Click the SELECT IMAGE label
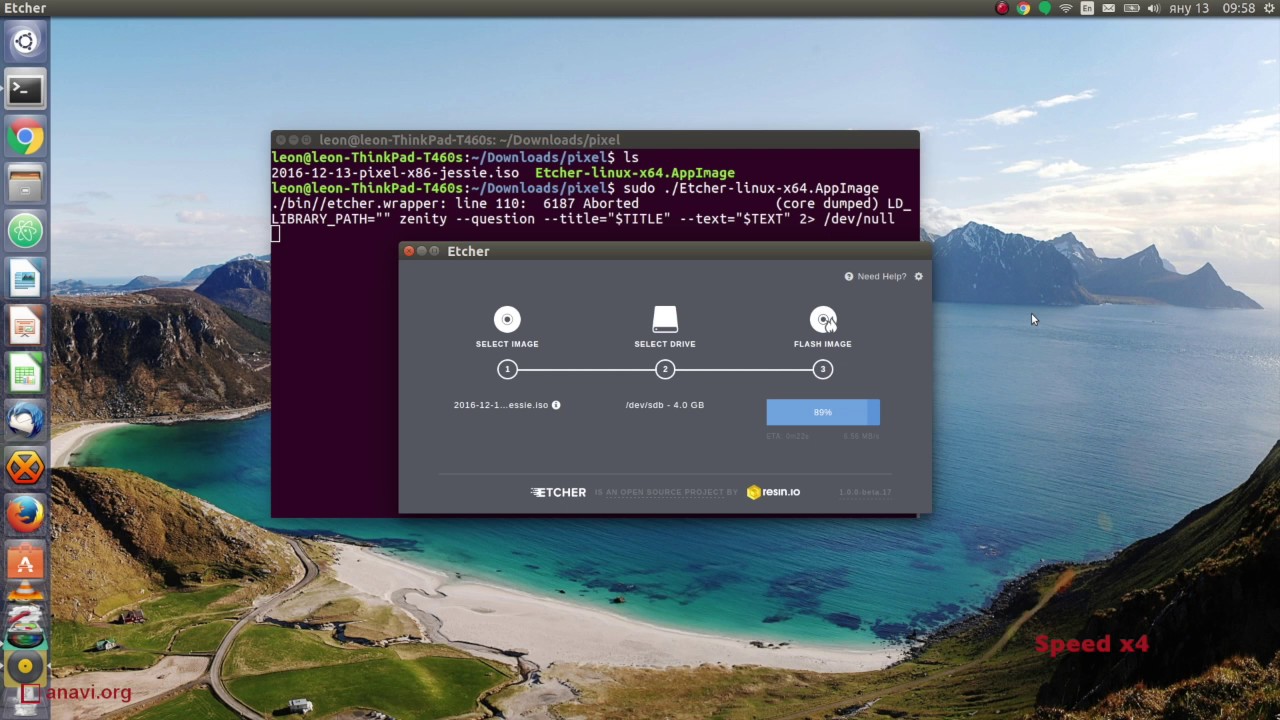Image resolution: width=1280 pixels, height=720 pixels. [x=507, y=344]
